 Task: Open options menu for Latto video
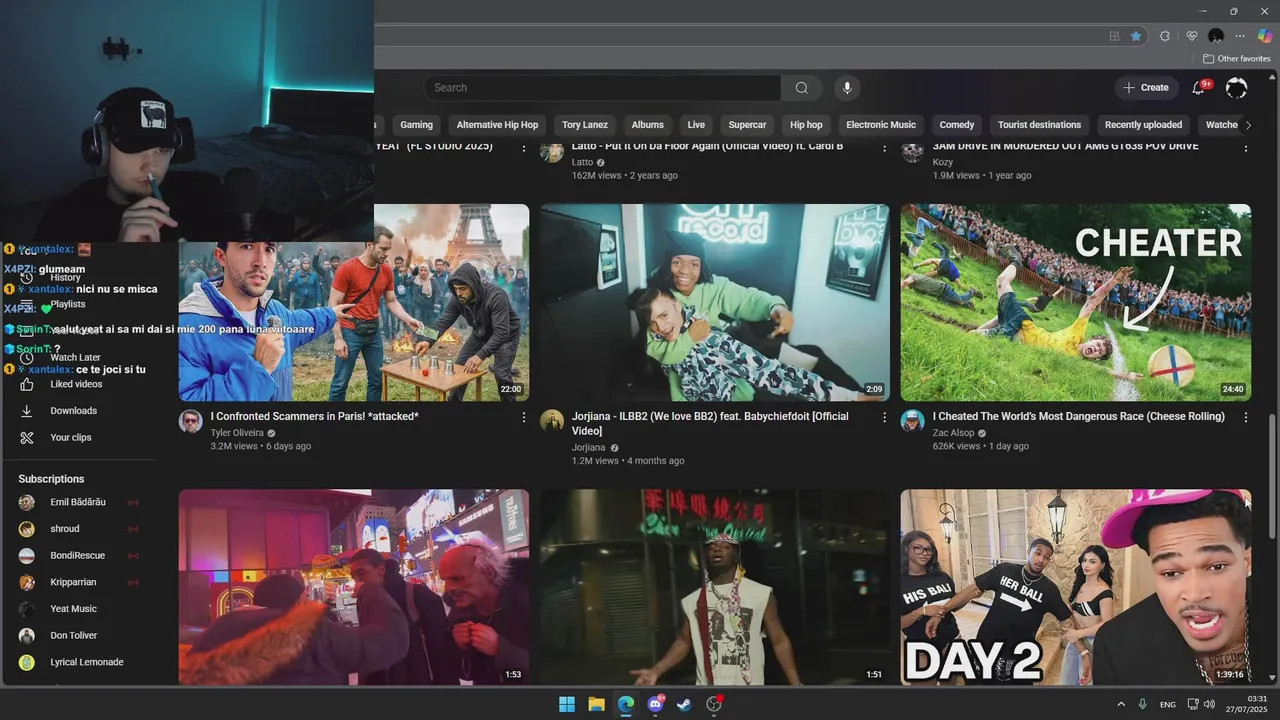(x=884, y=148)
